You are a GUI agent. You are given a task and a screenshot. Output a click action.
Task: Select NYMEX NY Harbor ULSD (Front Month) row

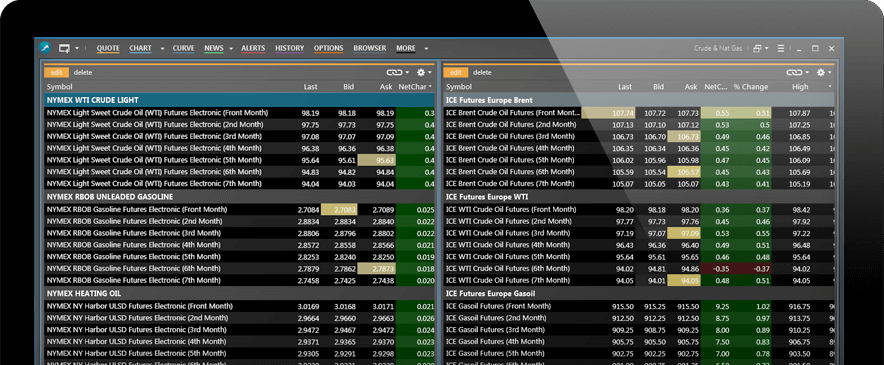tap(240, 306)
